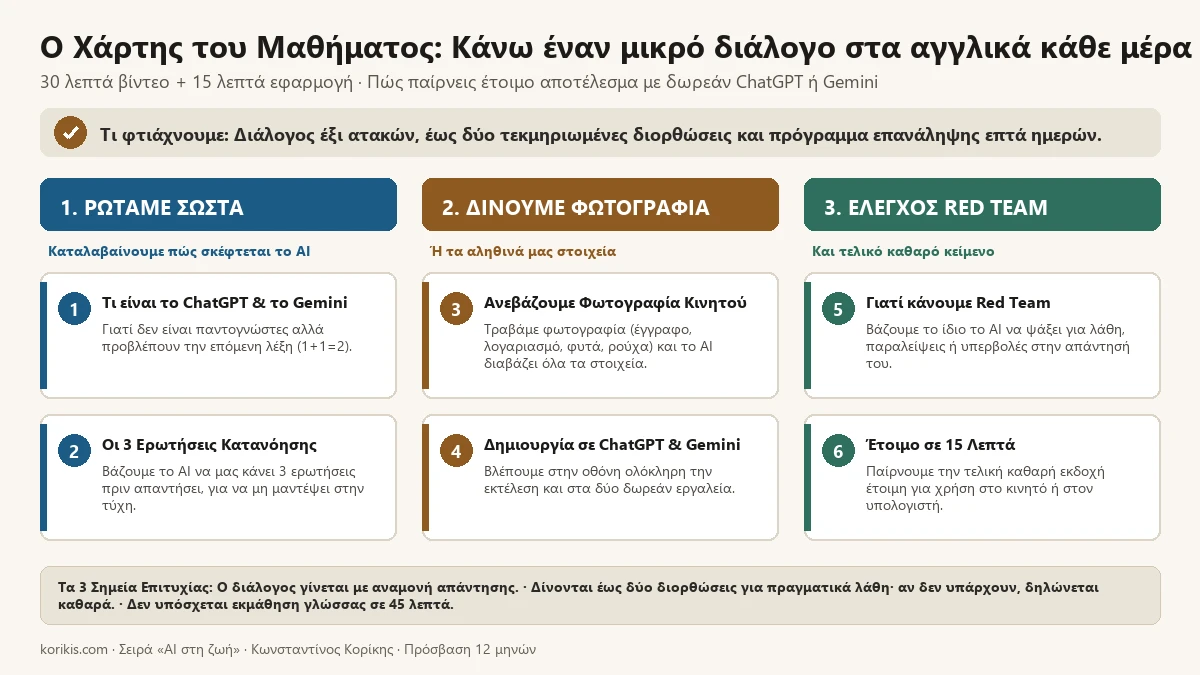Click the number 1 circle badge

tap(74, 309)
